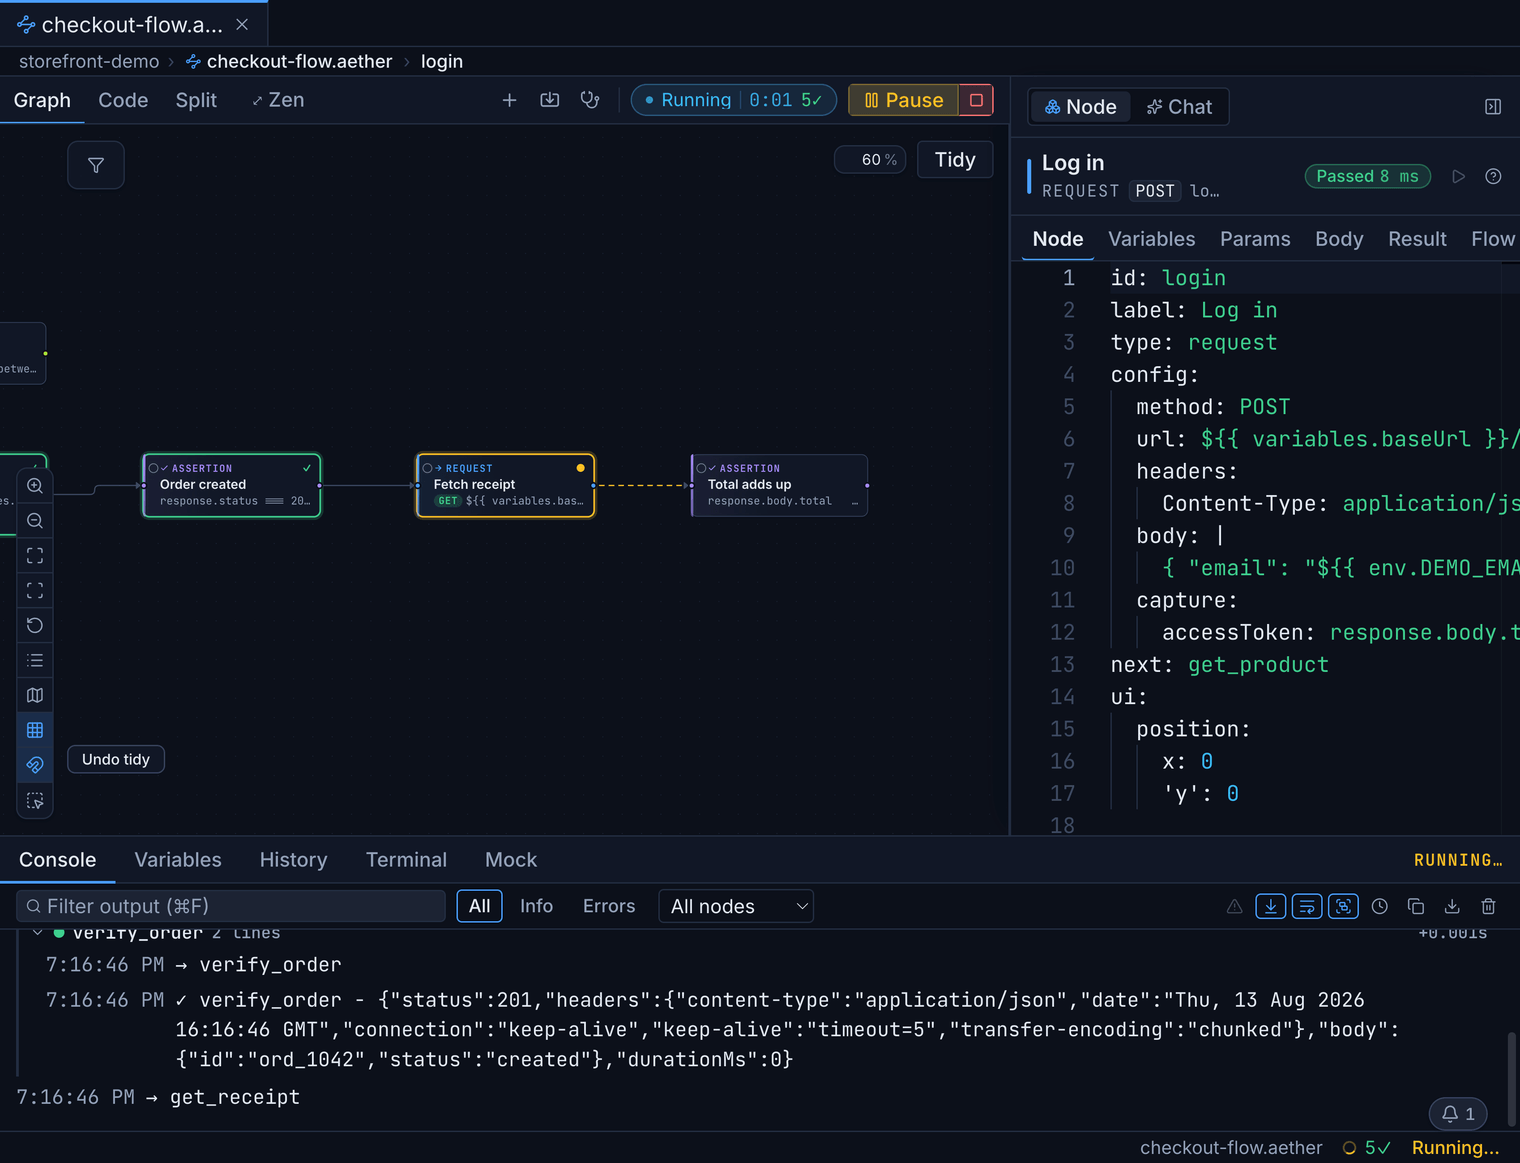Collapse the right side panel icon
Screen dimensions: 1520x1163
click(1493, 107)
